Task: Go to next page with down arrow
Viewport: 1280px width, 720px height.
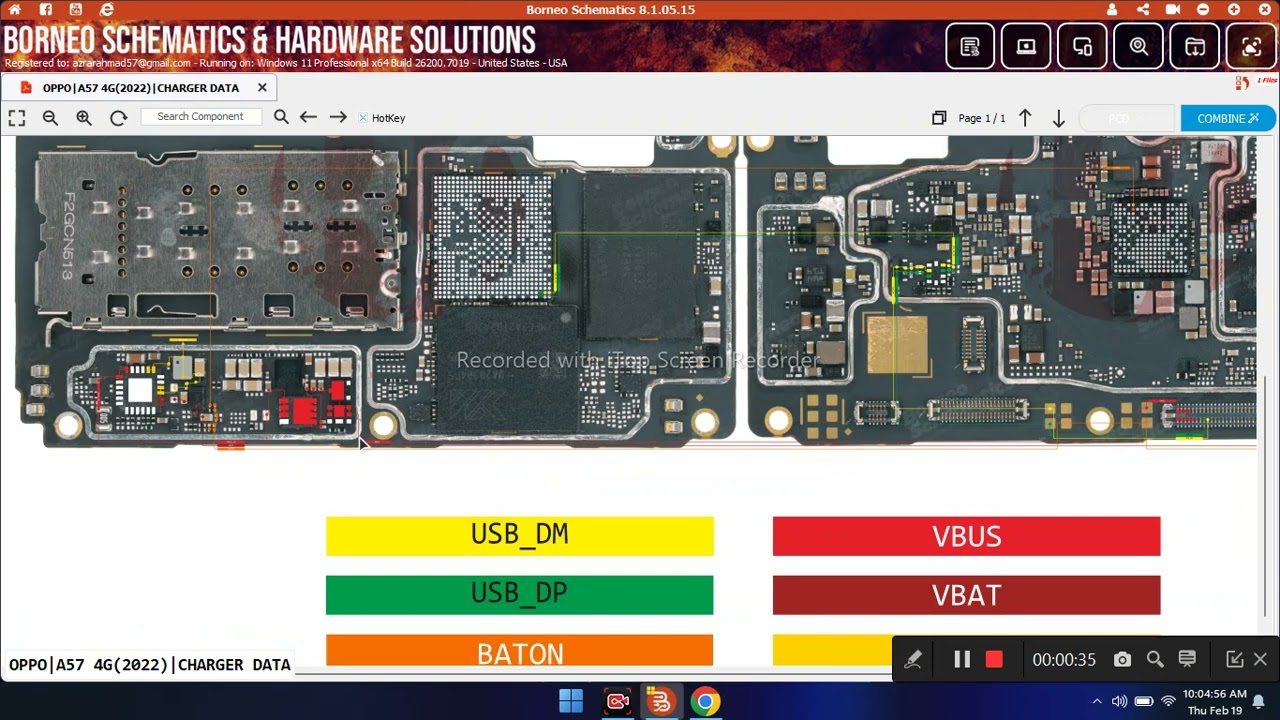Action: click(x=1058, y=118)
